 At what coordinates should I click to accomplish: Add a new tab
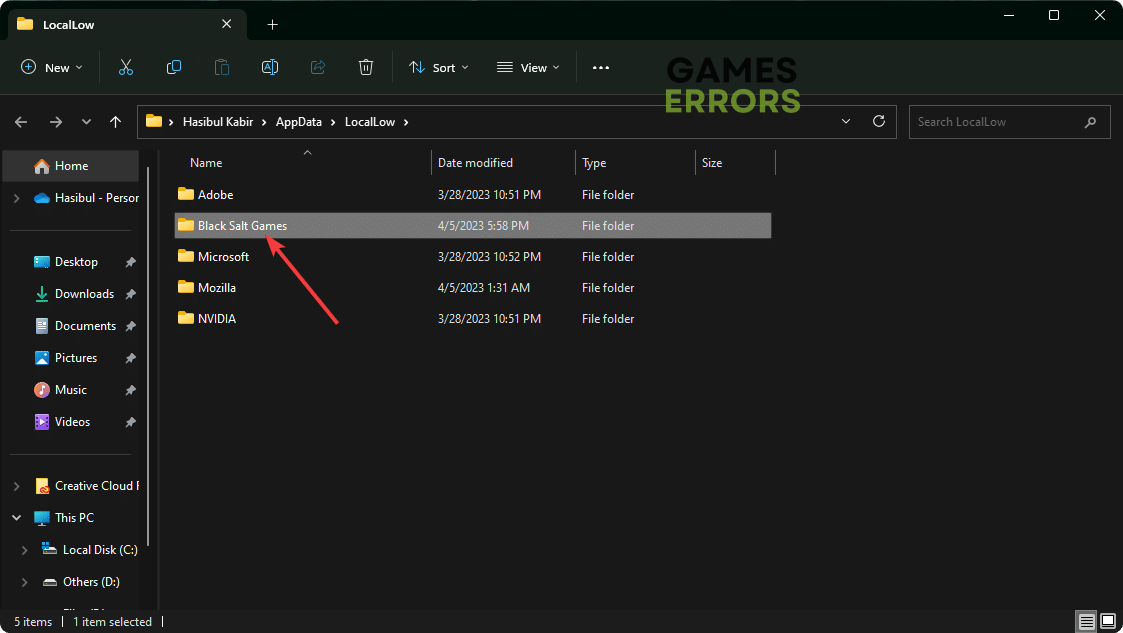[272, 24]
